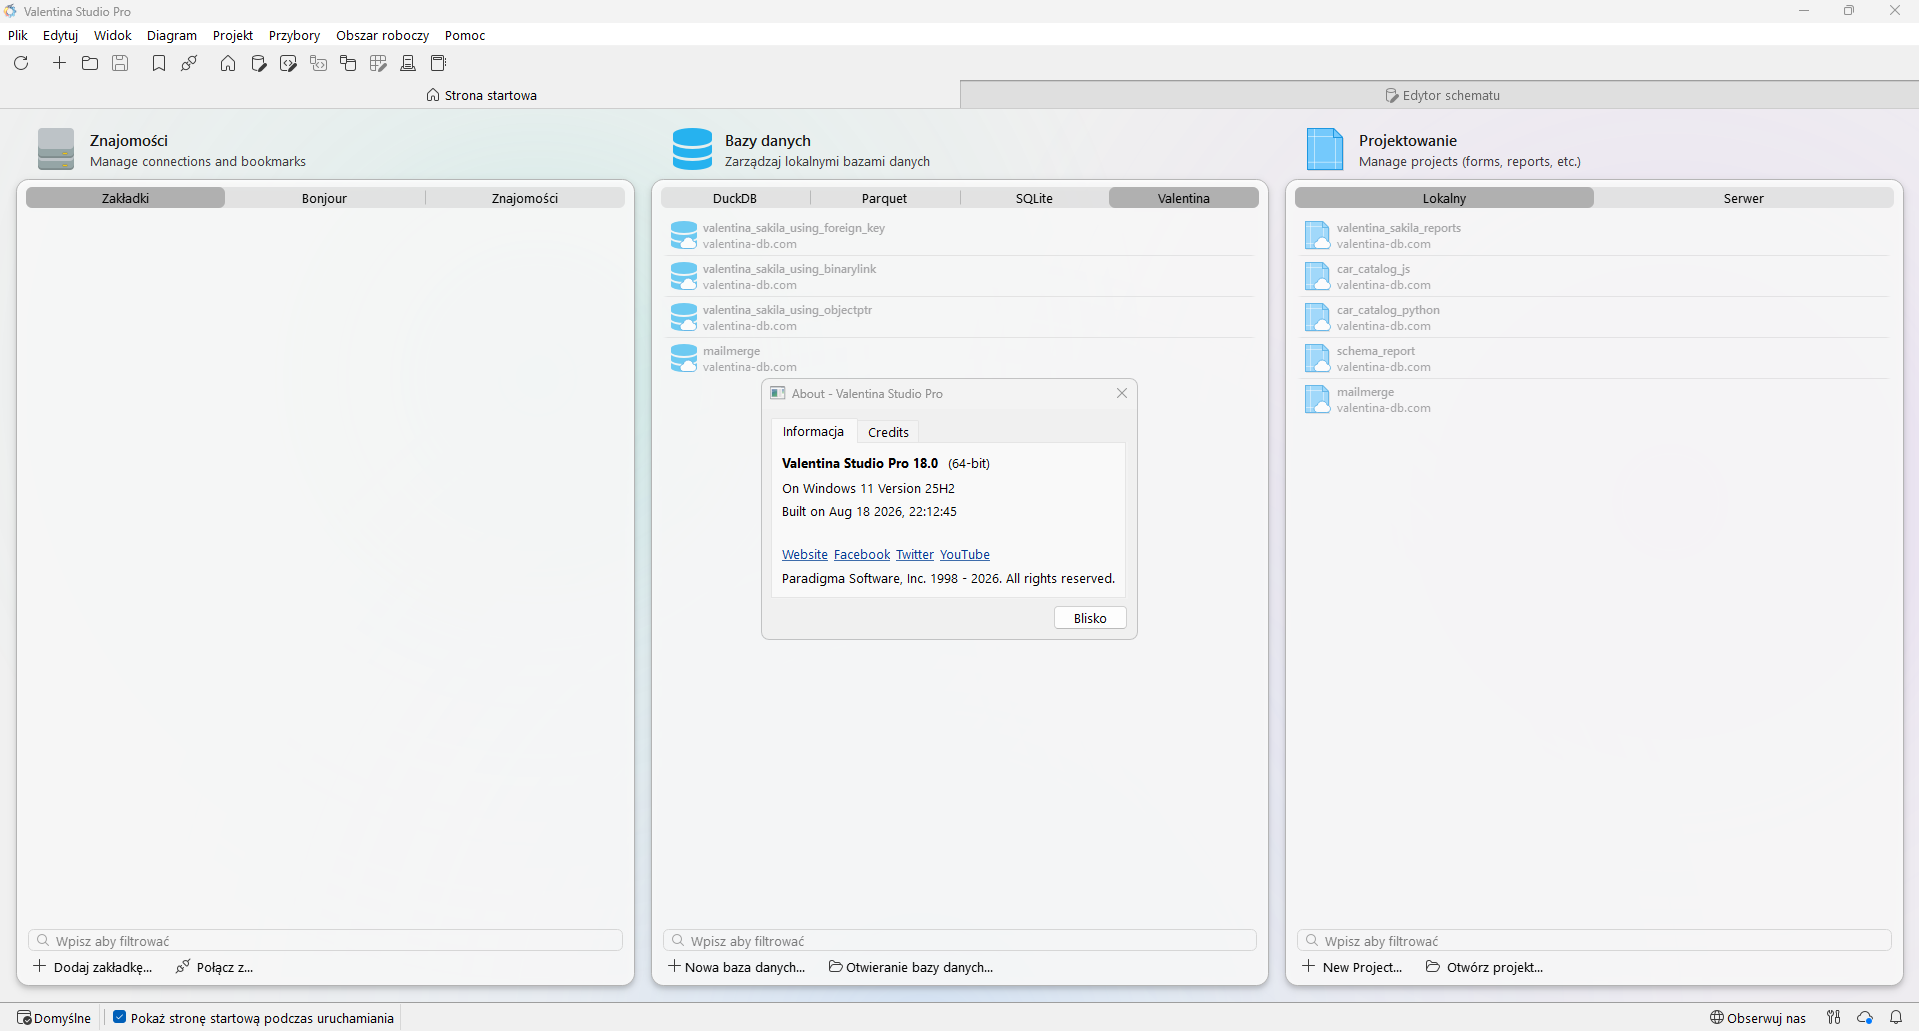Click the cloud update icon in status bar

(1865, 1017)
